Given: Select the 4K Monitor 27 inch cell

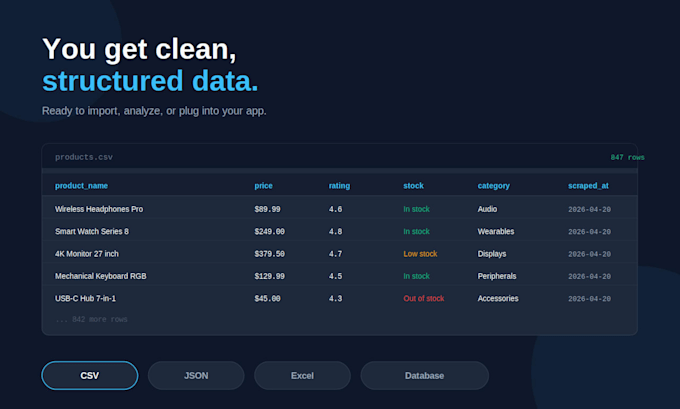Looking at the screenshot, I should pyautogui.click(x=87, y=254).
